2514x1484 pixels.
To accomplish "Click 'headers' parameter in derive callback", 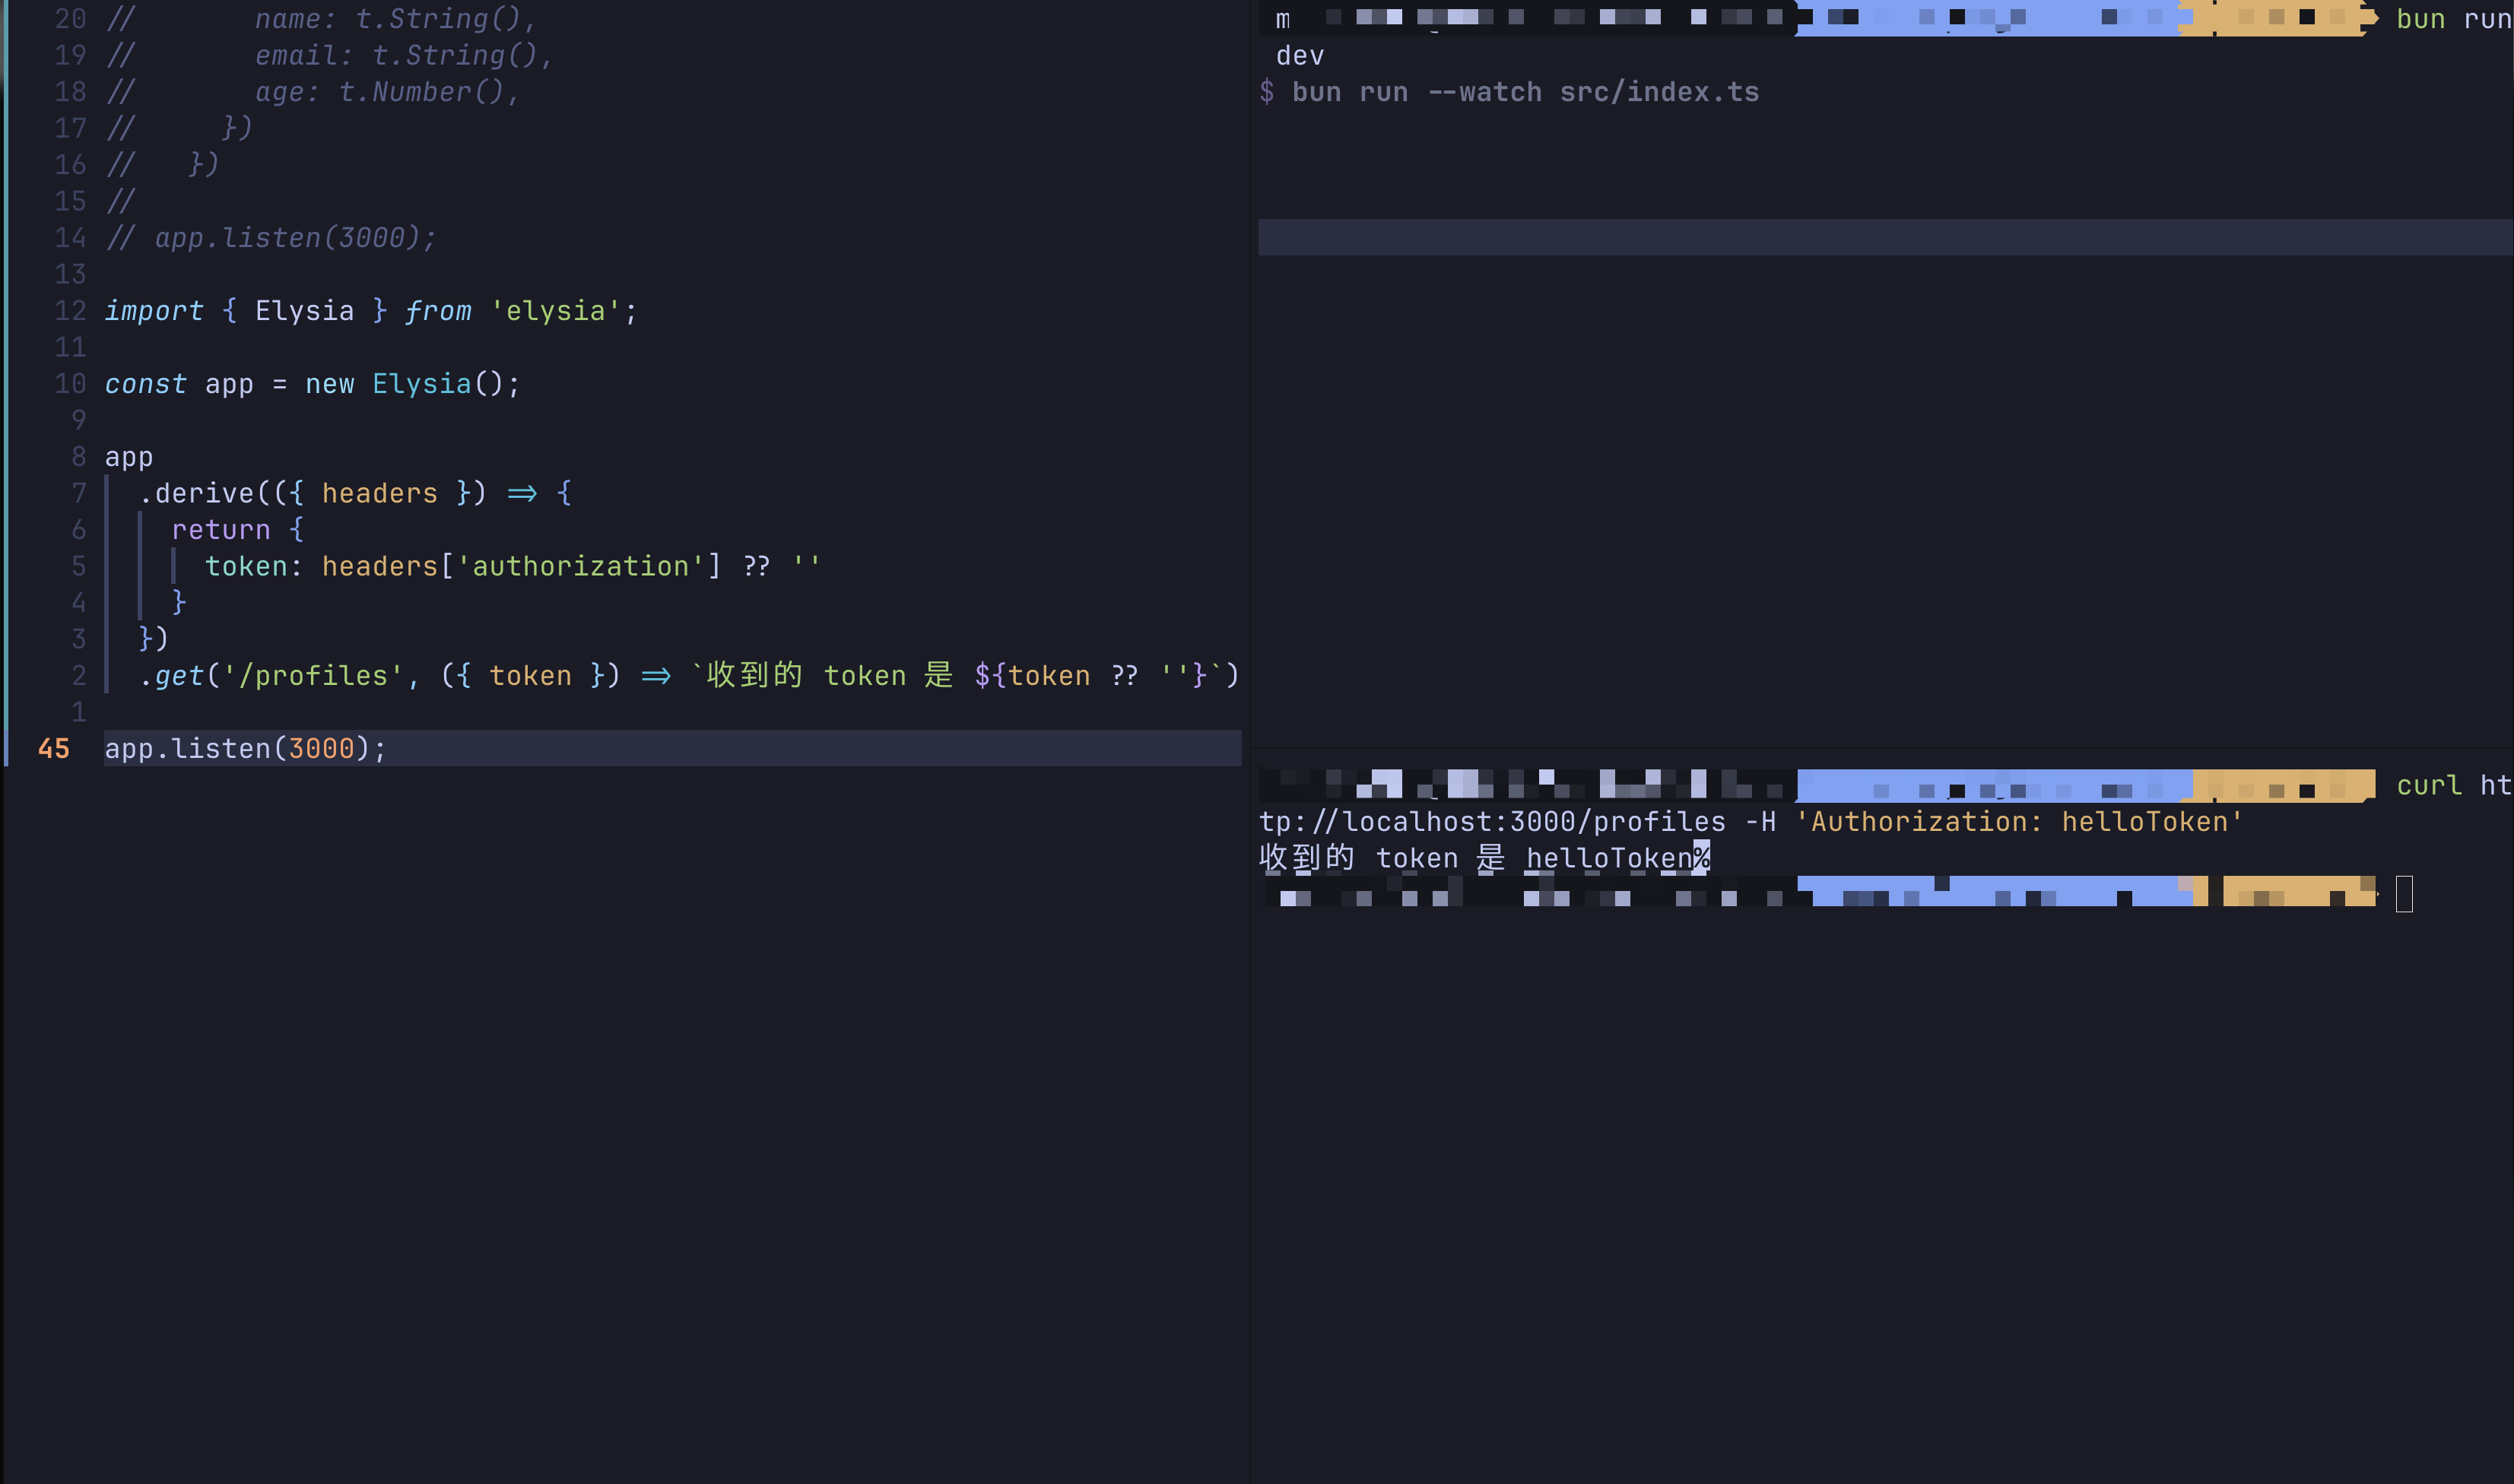I will tap(380, 493).
